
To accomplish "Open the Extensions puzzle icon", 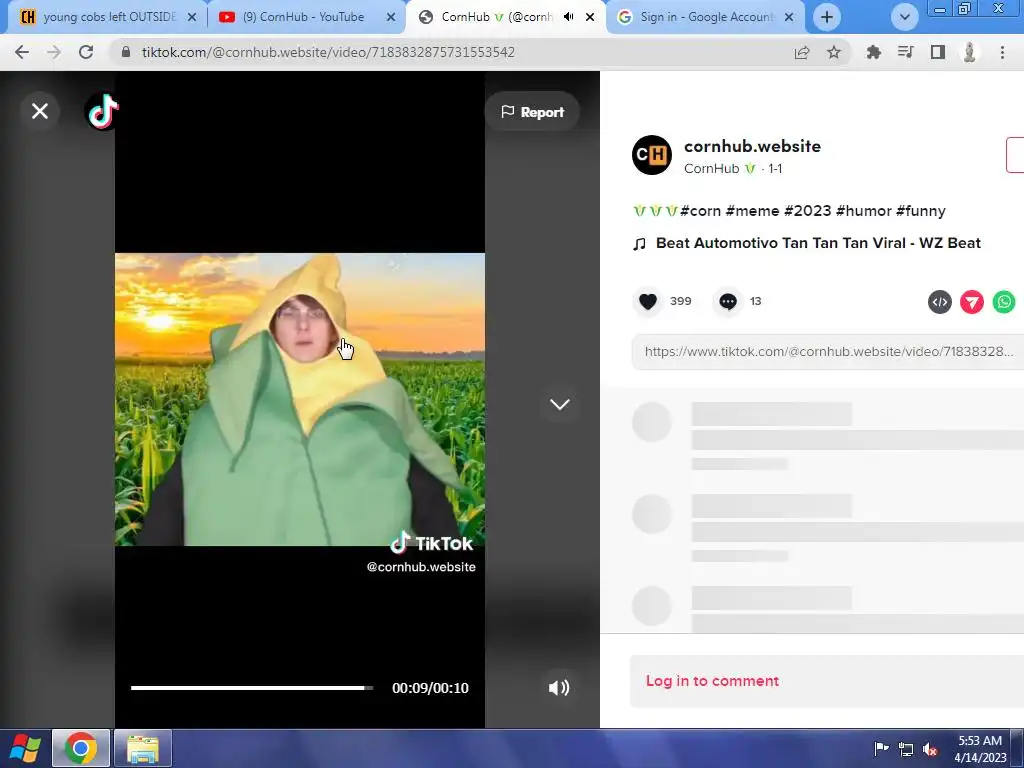I will point(873,52).
